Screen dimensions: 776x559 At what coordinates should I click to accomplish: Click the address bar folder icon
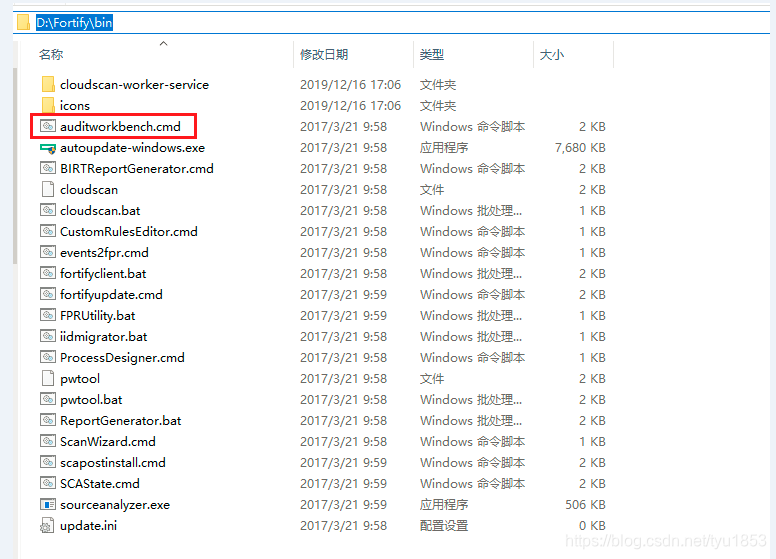[23, 22]
